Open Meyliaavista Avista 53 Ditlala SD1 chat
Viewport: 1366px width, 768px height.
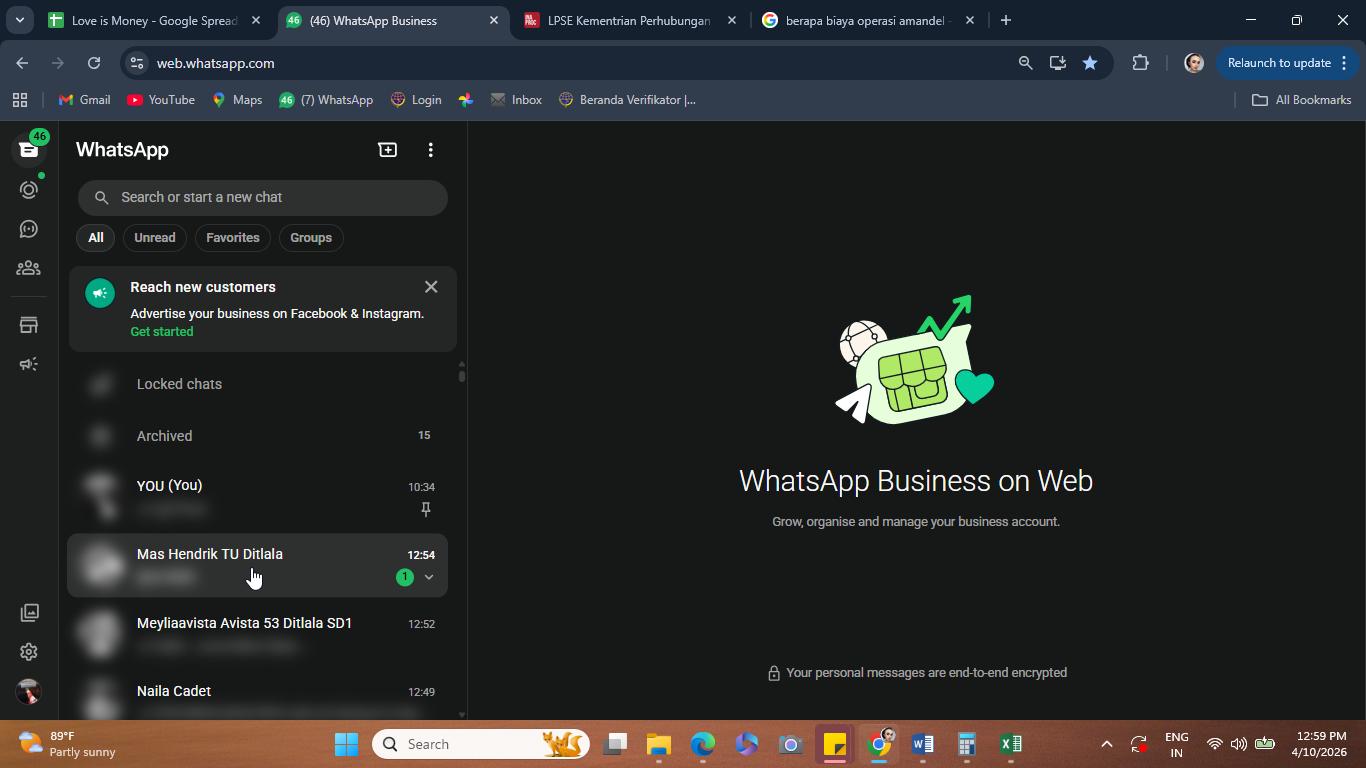point(258,634)
